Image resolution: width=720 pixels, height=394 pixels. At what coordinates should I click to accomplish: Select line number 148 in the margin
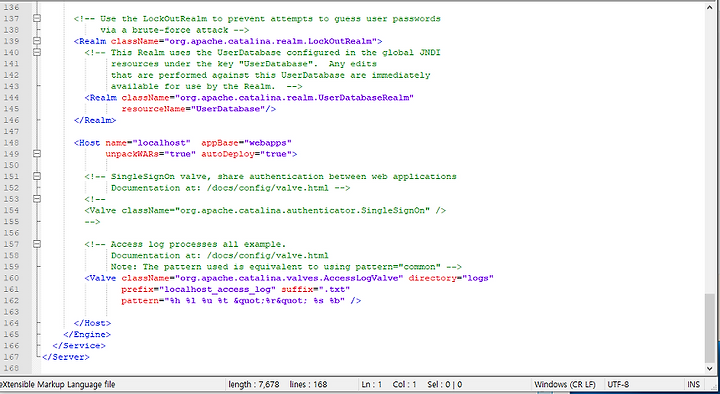tap(11, 142)
